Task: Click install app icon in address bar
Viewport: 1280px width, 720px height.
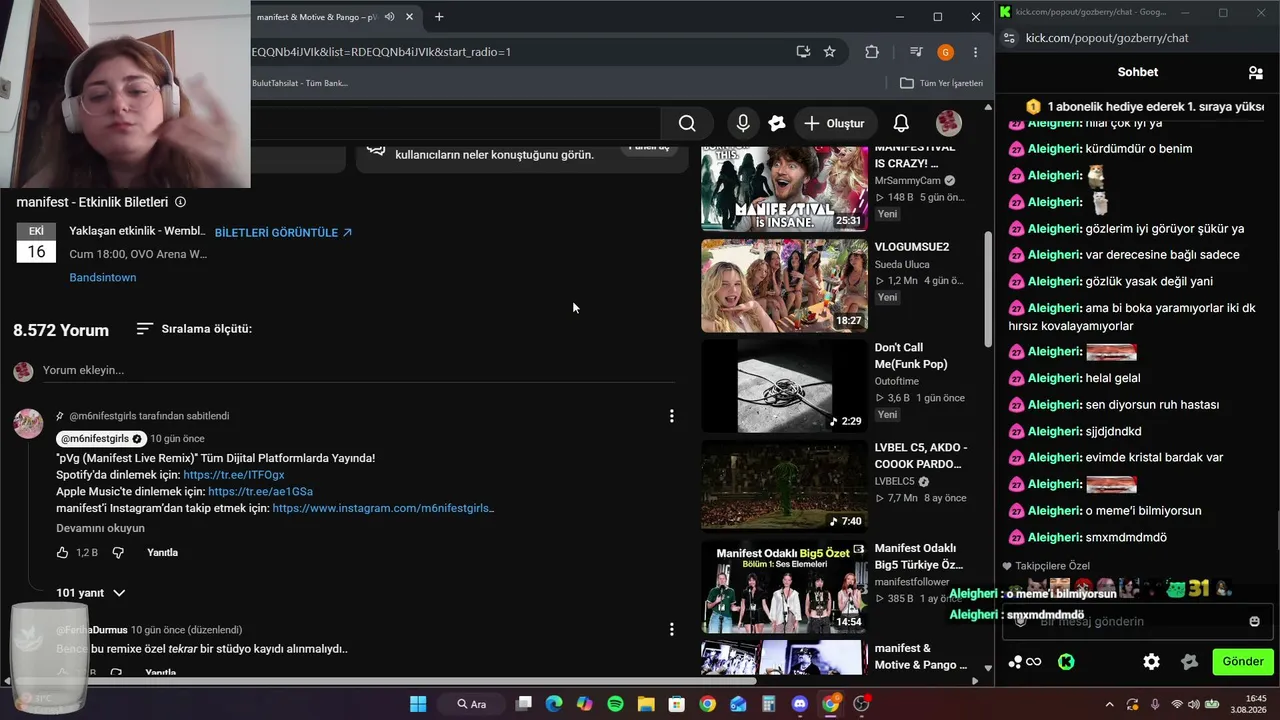Action: point(802,52)
